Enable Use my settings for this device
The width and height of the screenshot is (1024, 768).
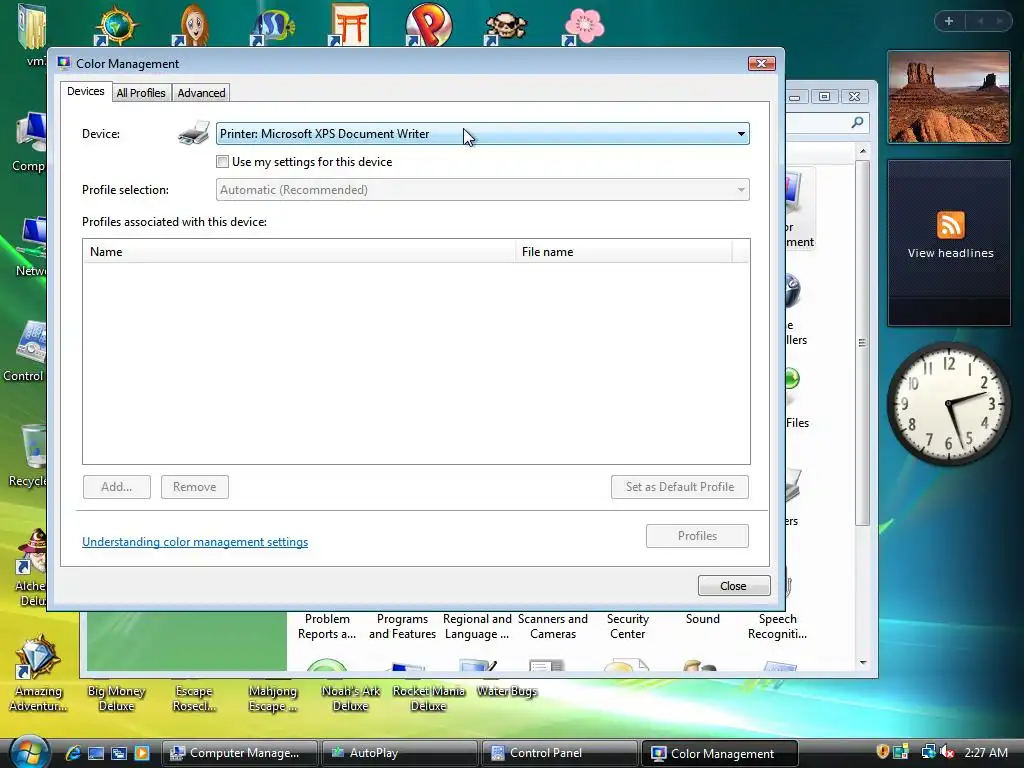tap(223, 161)
